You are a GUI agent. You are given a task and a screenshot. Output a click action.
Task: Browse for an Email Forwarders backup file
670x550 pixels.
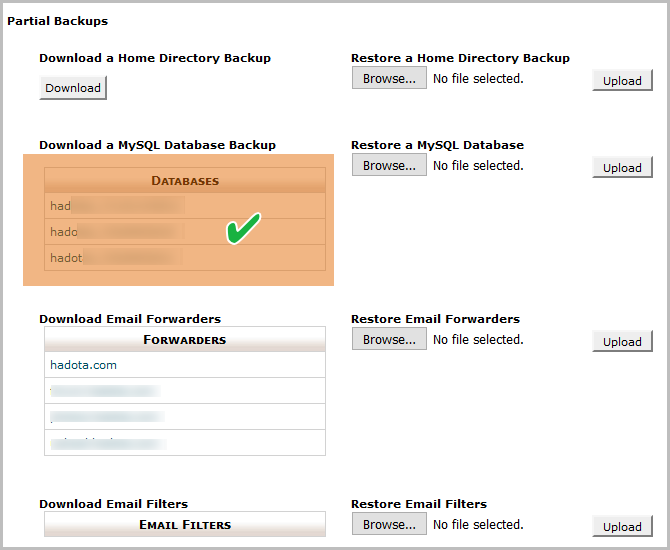tap(388, 339)
